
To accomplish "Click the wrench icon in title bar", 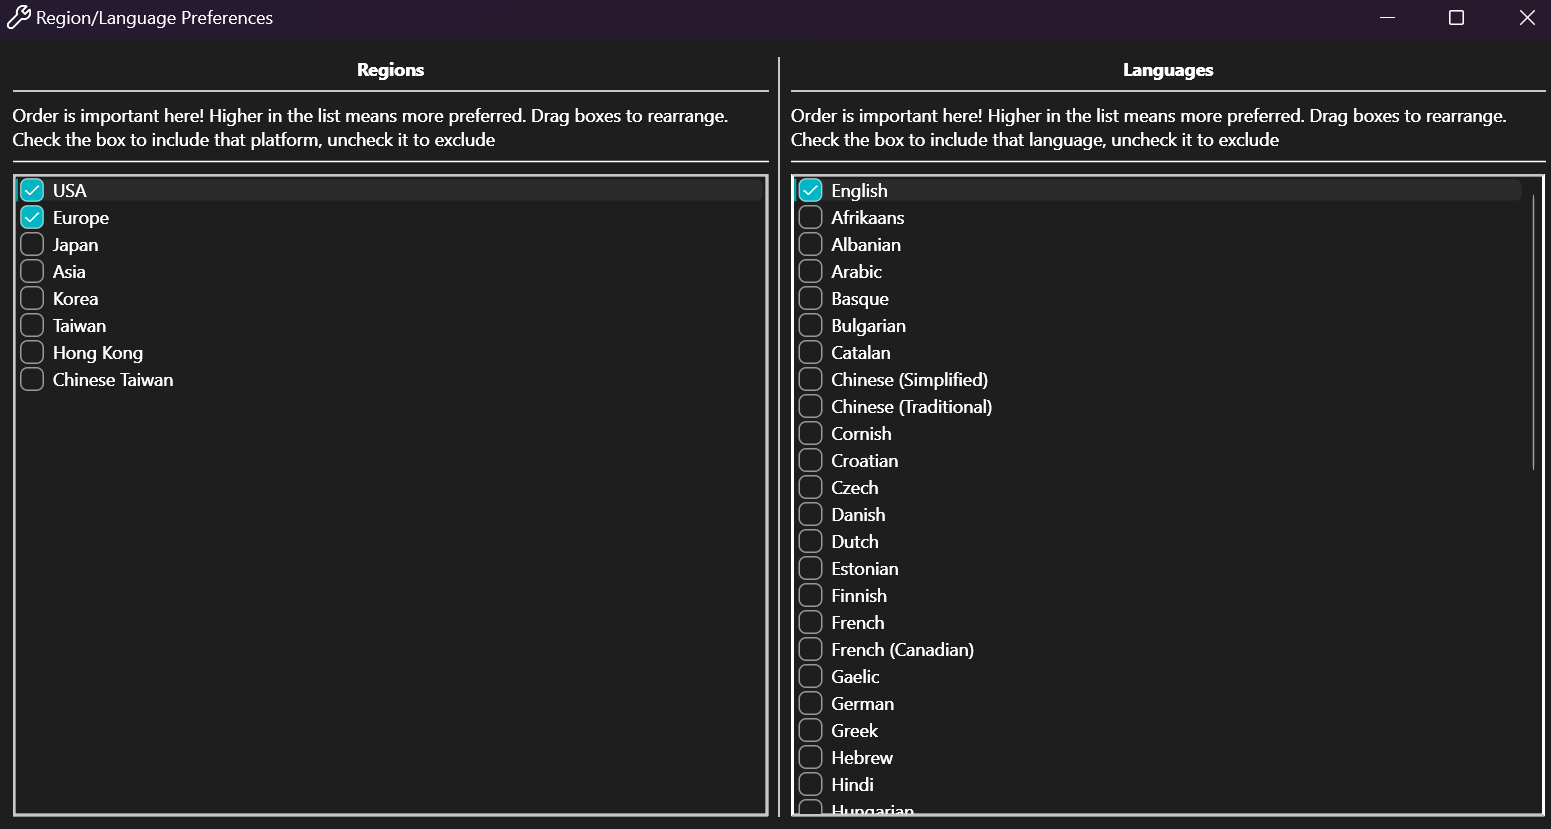I will click(18, 17).
